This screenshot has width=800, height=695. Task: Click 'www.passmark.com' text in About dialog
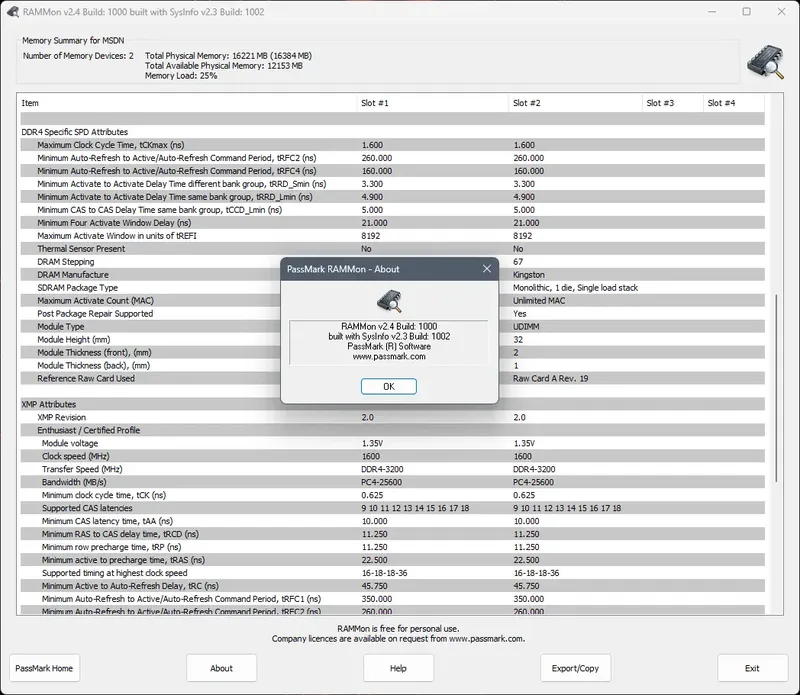tap(389, 357)
